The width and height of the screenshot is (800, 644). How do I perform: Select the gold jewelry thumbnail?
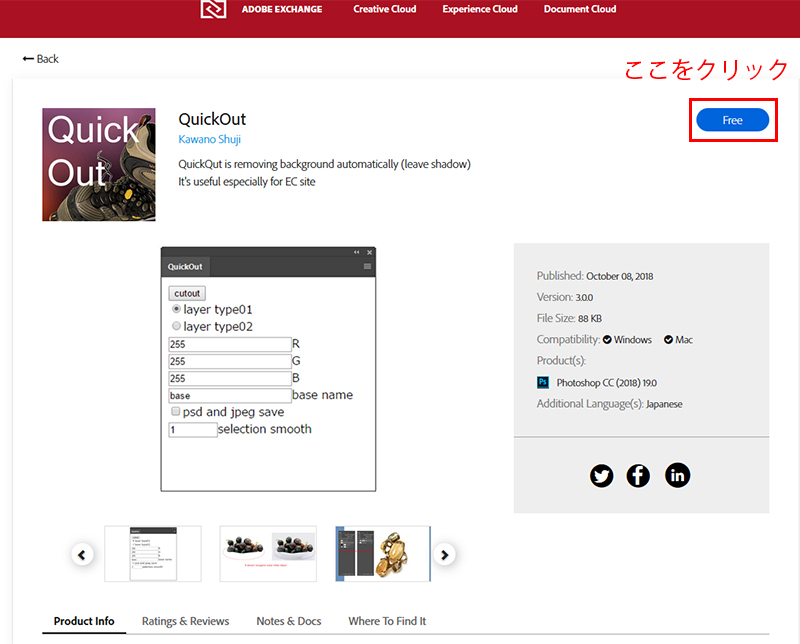click(383, 554)
